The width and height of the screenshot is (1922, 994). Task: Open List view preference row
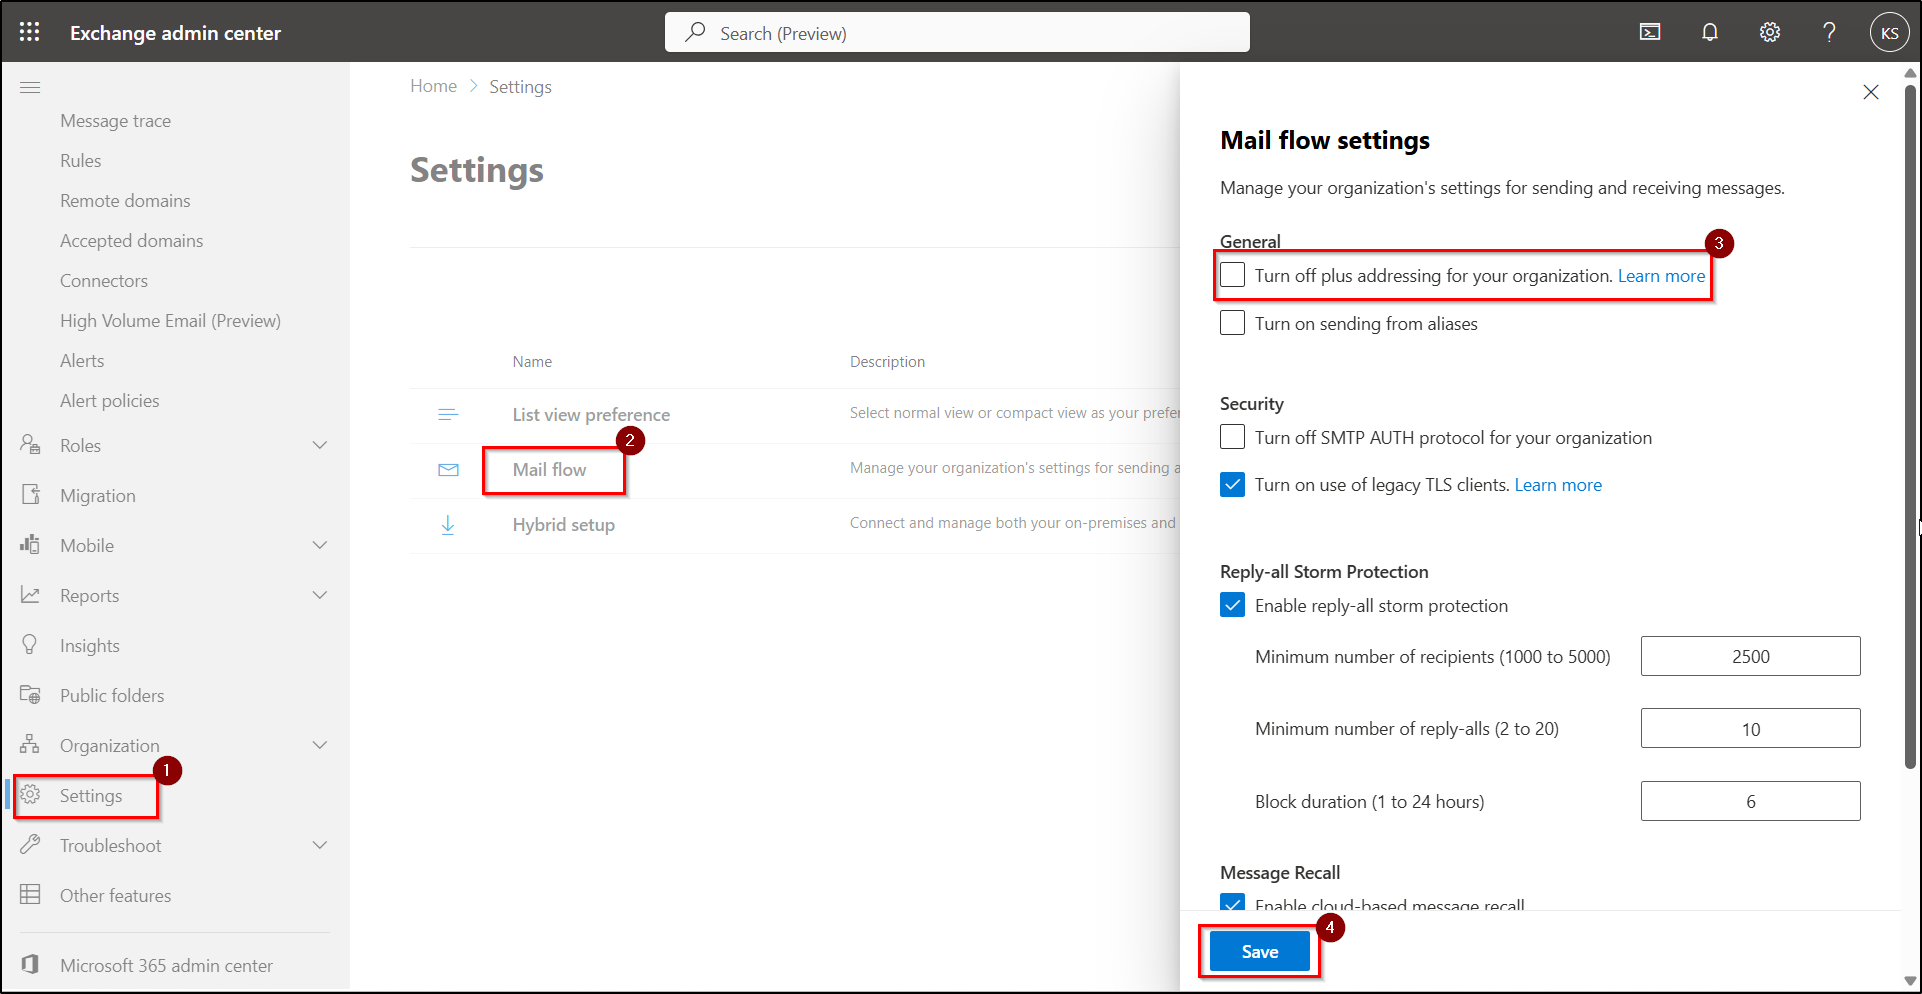(591, 415)
